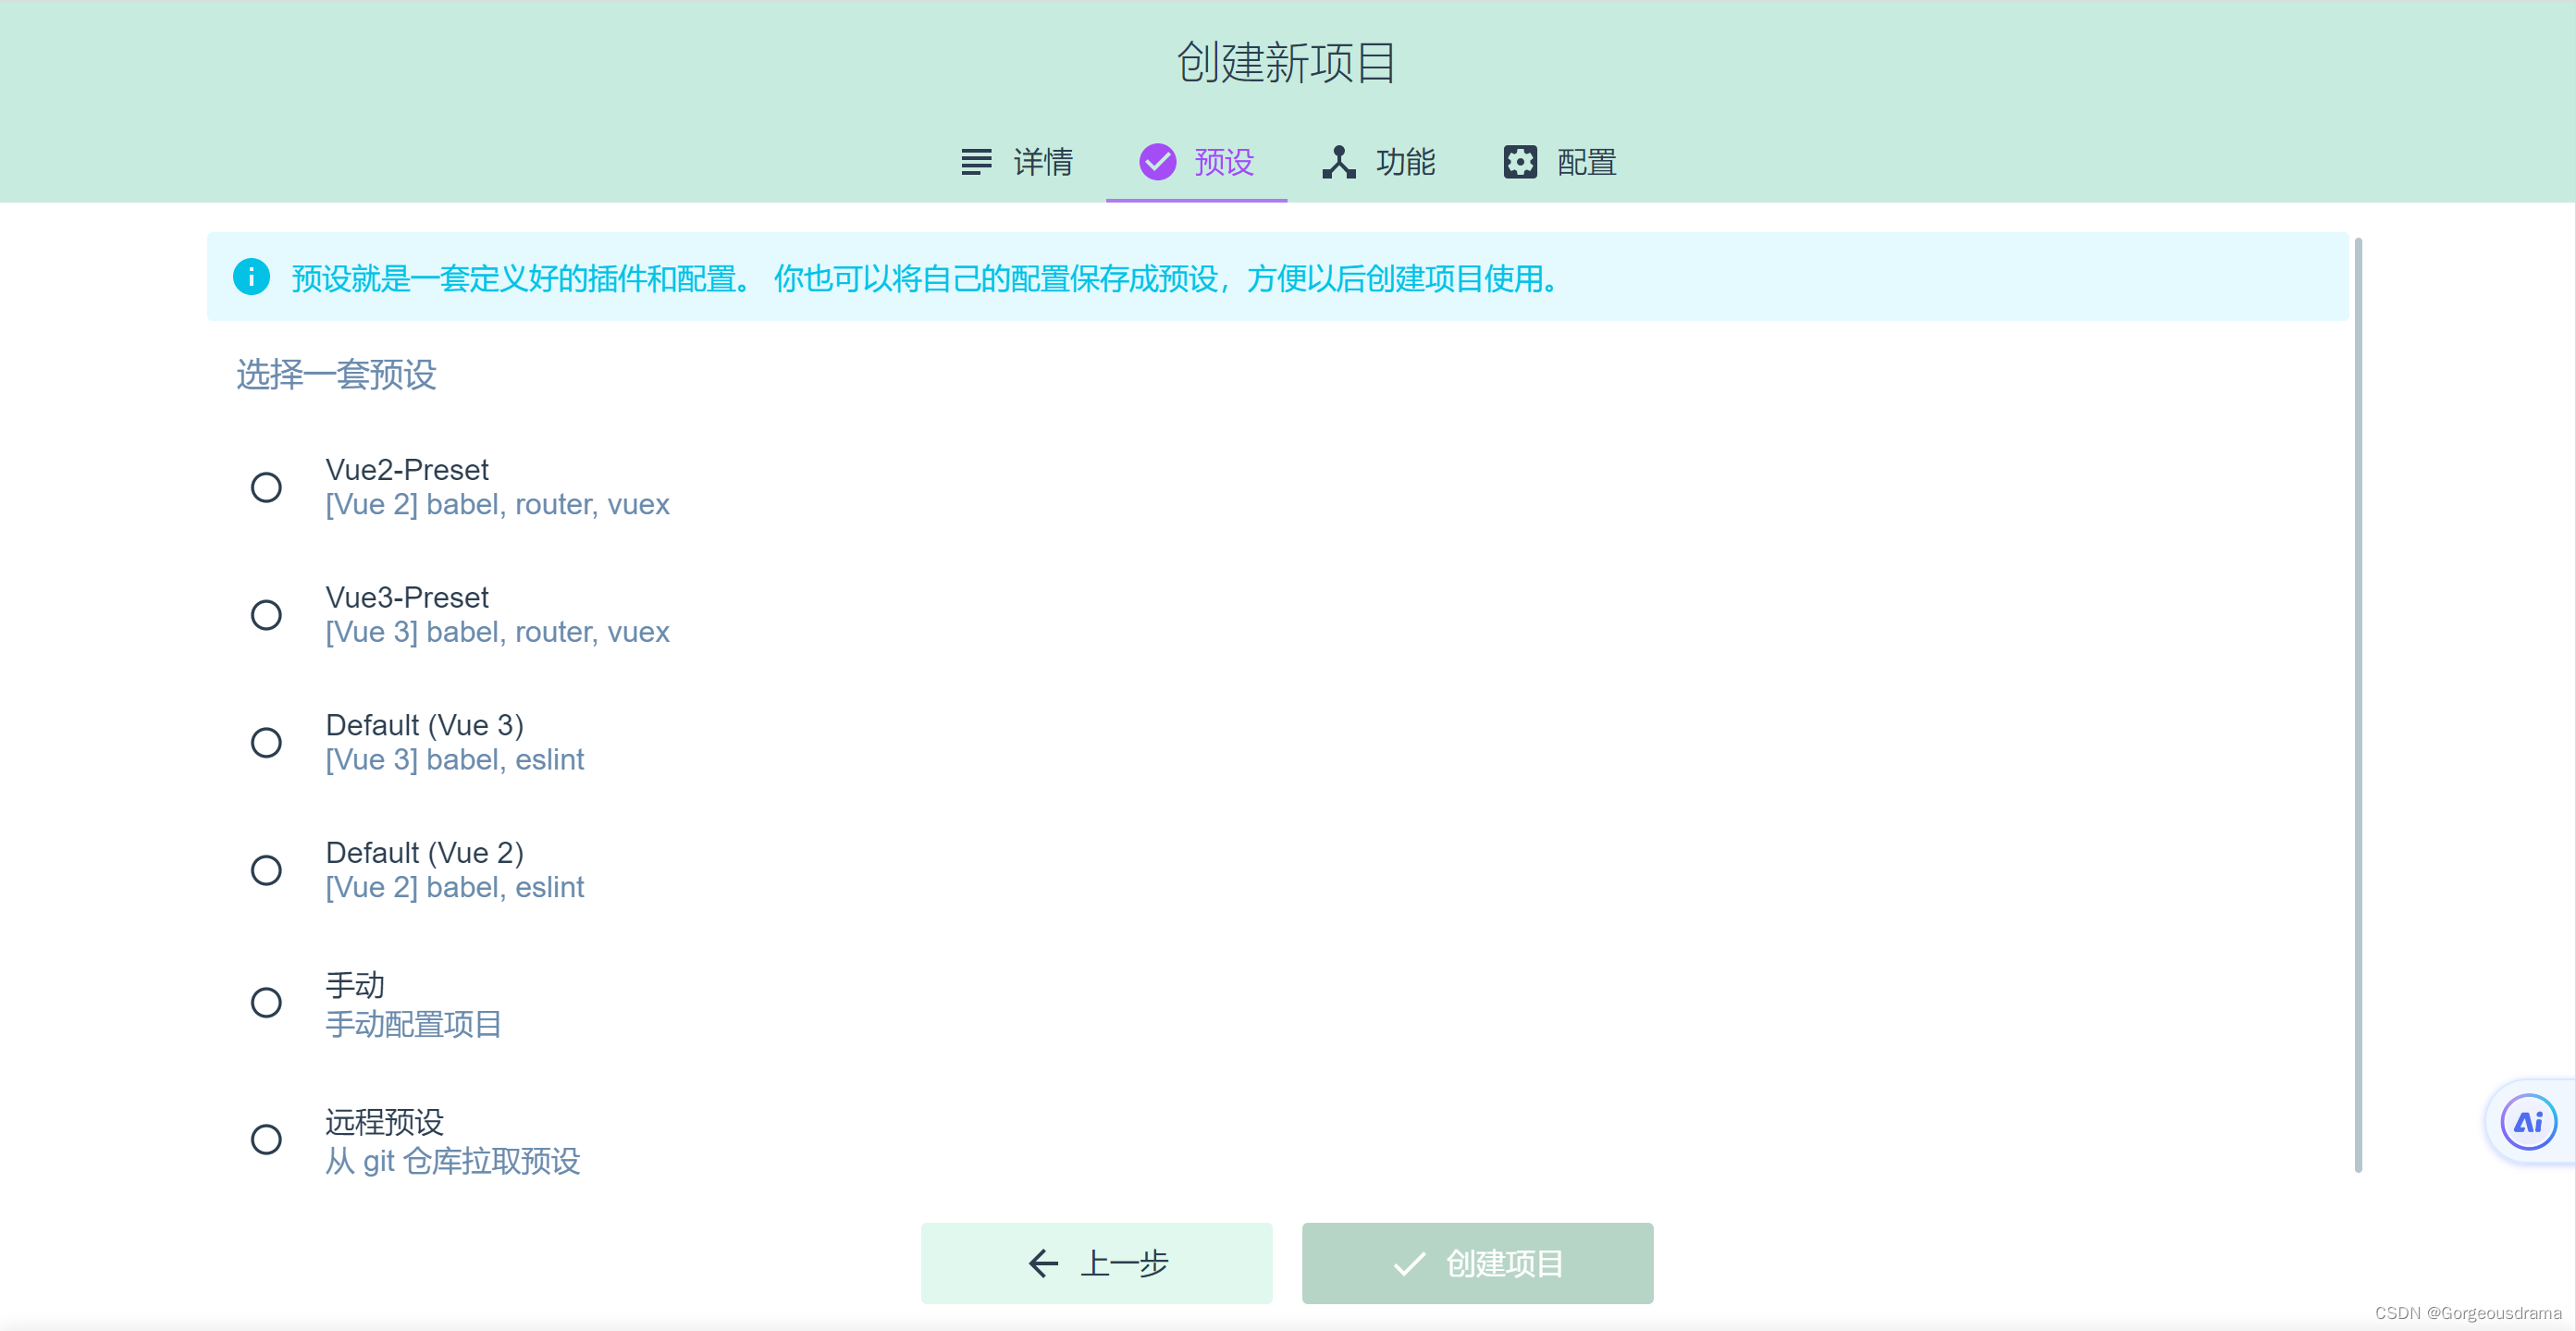Select the 远程预设 remote preset option
The width and height of the screenshot is (2576, 1331).
tap(266, 1139)
